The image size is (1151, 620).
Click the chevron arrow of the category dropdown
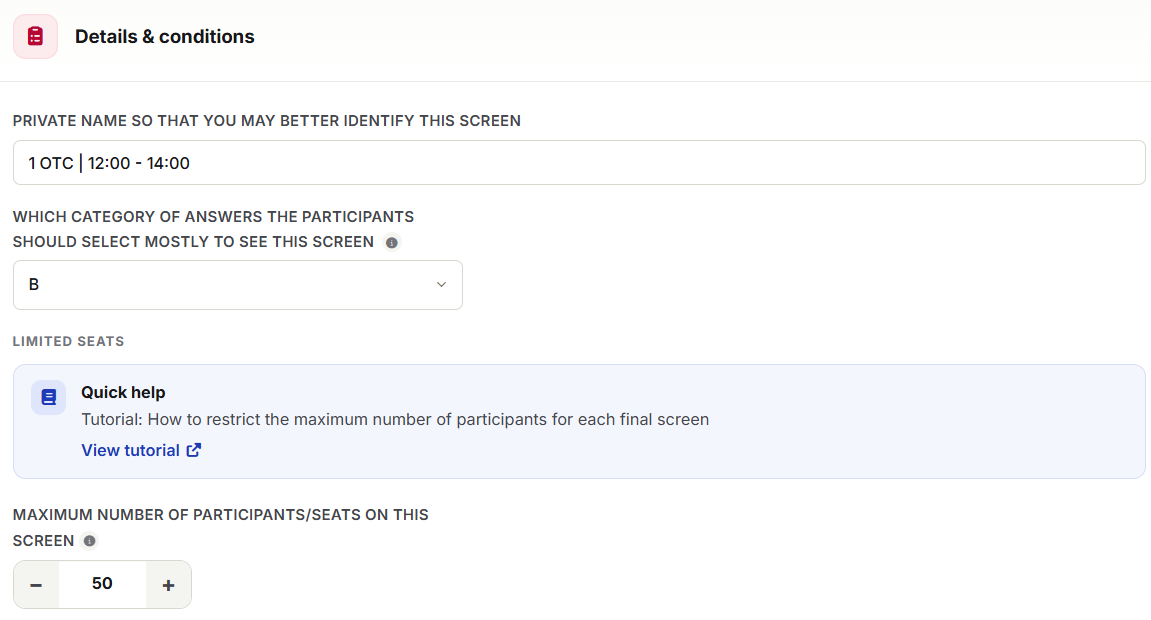coord(441,285)
